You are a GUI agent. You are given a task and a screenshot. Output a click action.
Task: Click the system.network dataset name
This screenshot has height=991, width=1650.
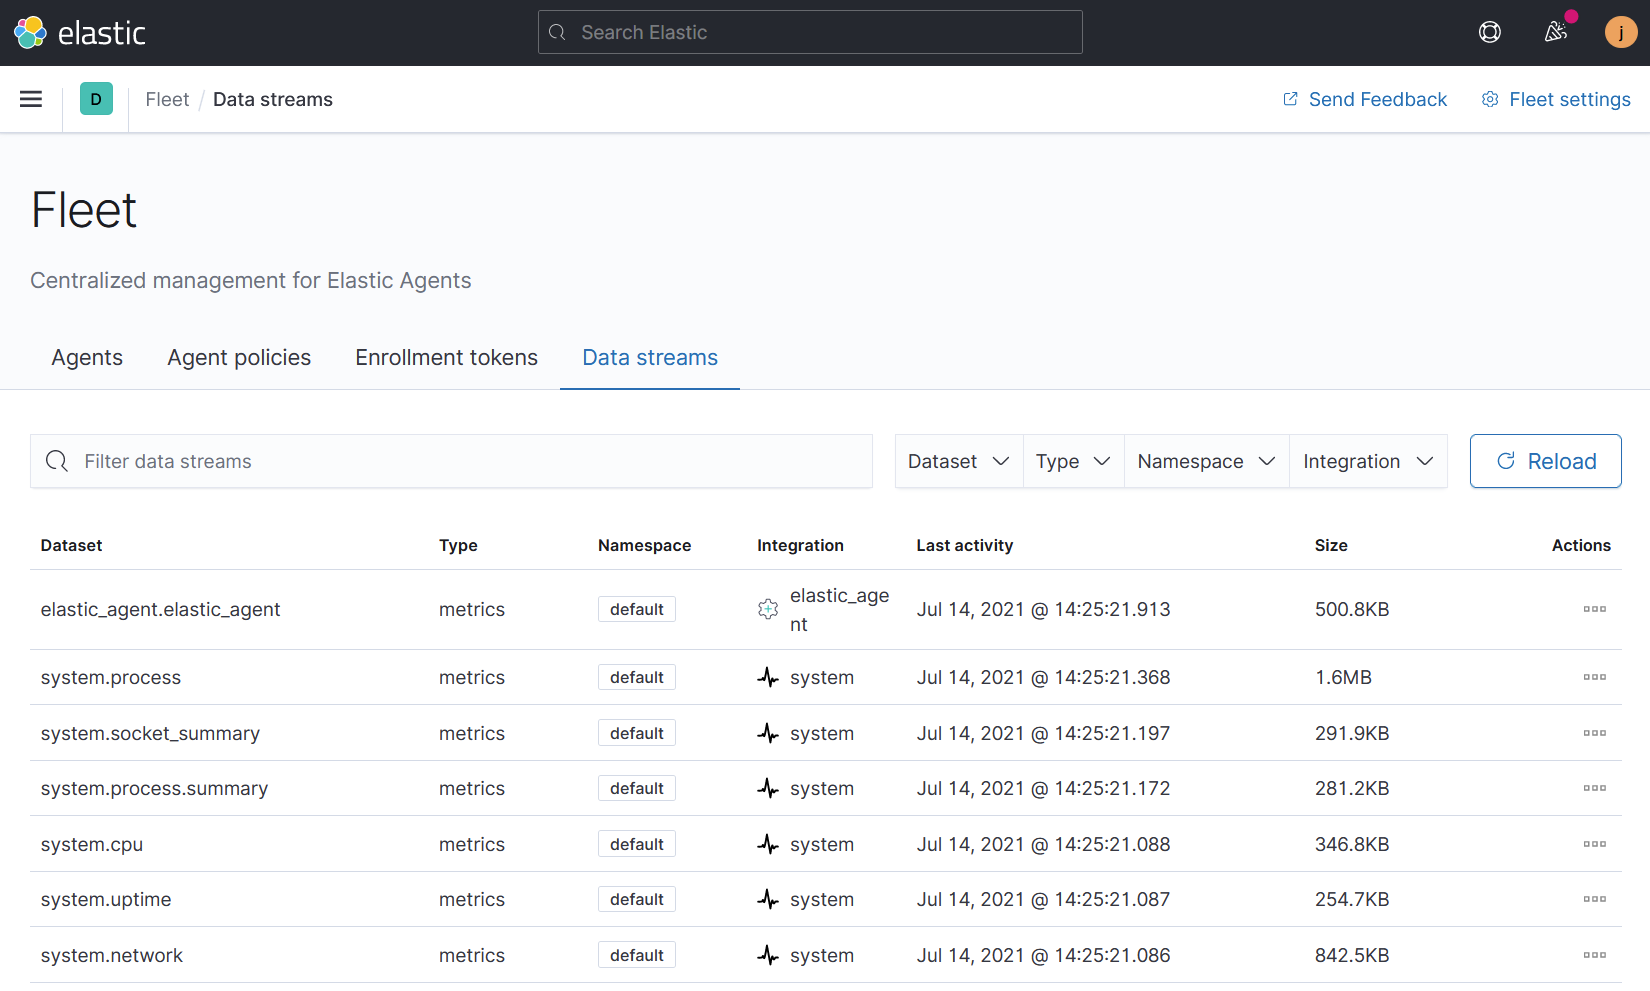coord(112,955)
